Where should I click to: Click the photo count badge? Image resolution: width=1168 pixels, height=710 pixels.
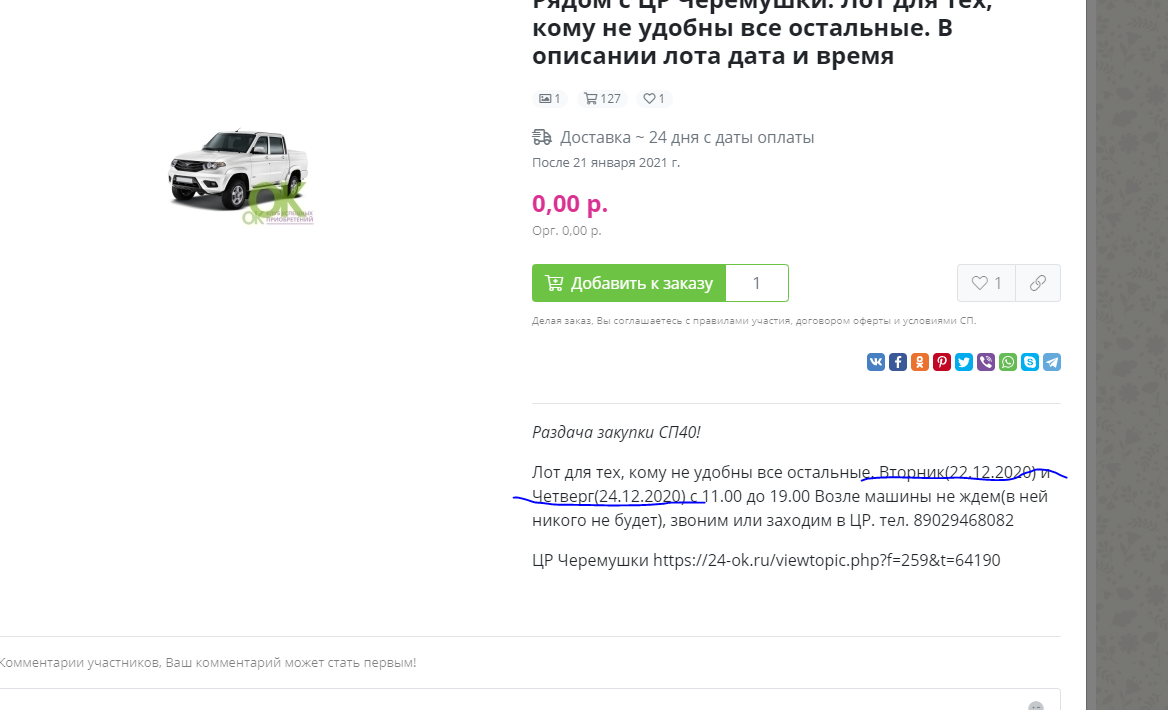point(550,98)
